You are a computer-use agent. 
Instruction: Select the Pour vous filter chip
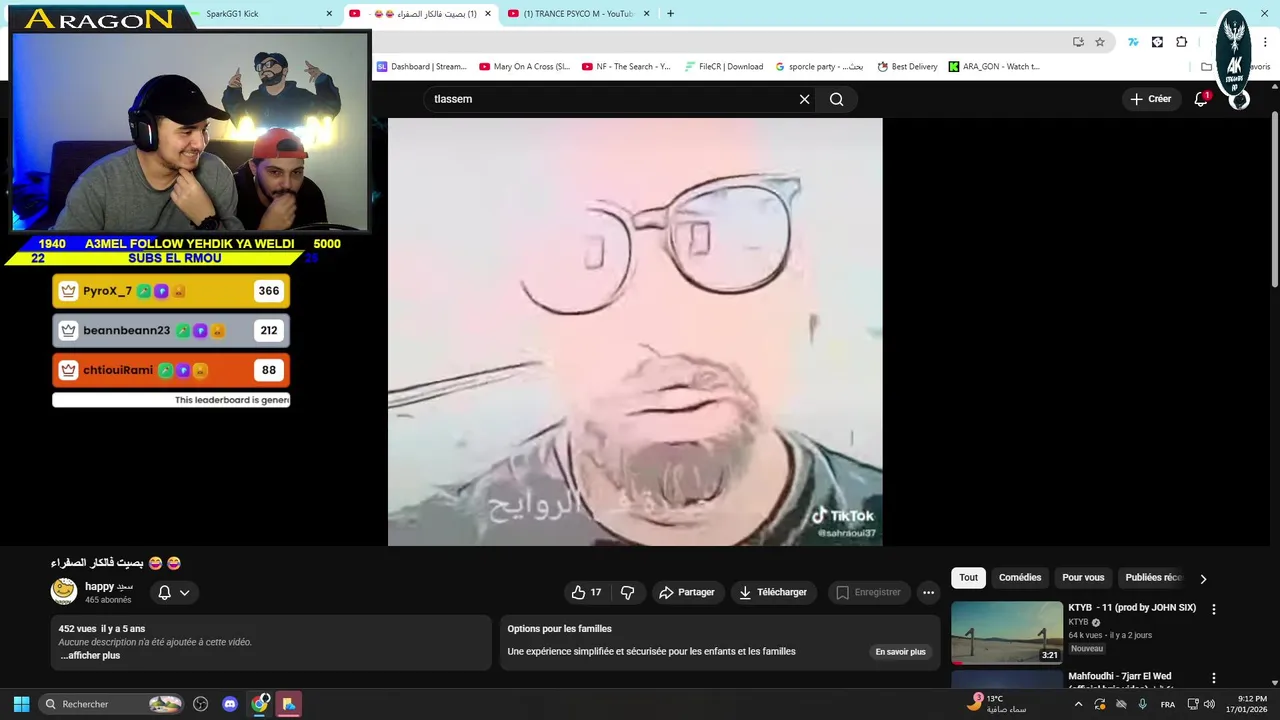[x=1083, y=578]
